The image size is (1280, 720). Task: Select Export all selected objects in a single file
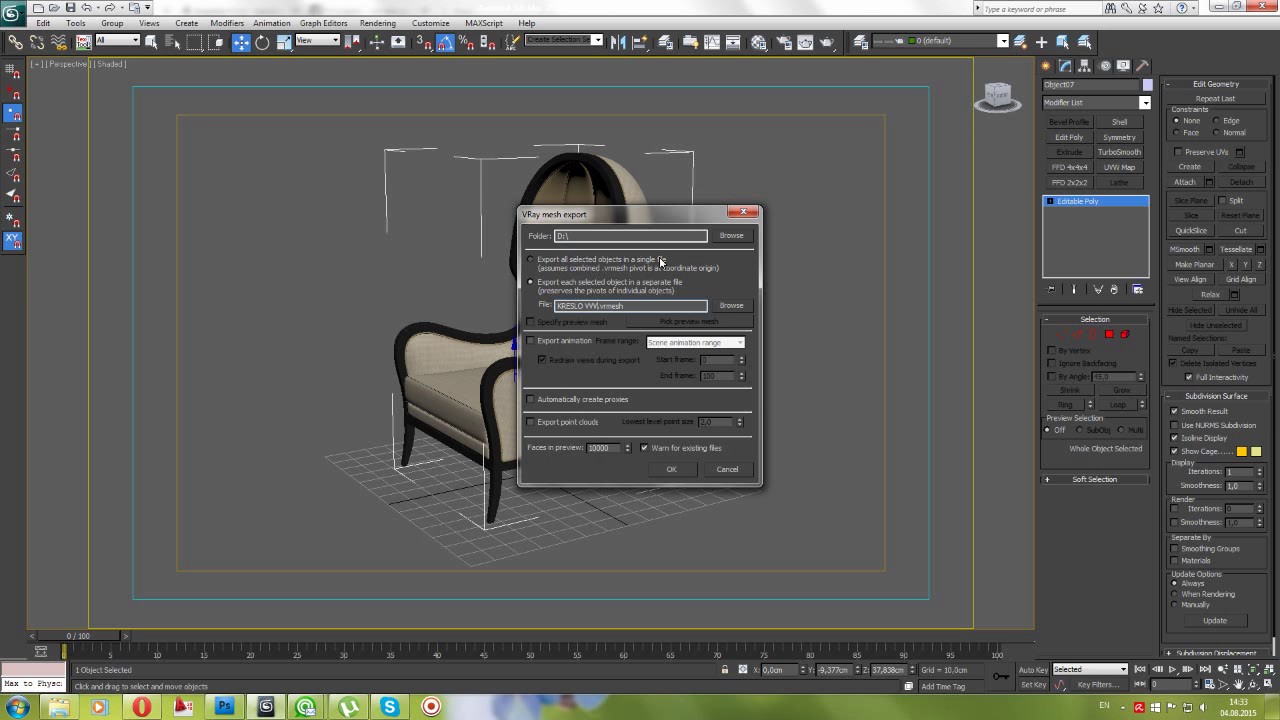pos(531,259)
